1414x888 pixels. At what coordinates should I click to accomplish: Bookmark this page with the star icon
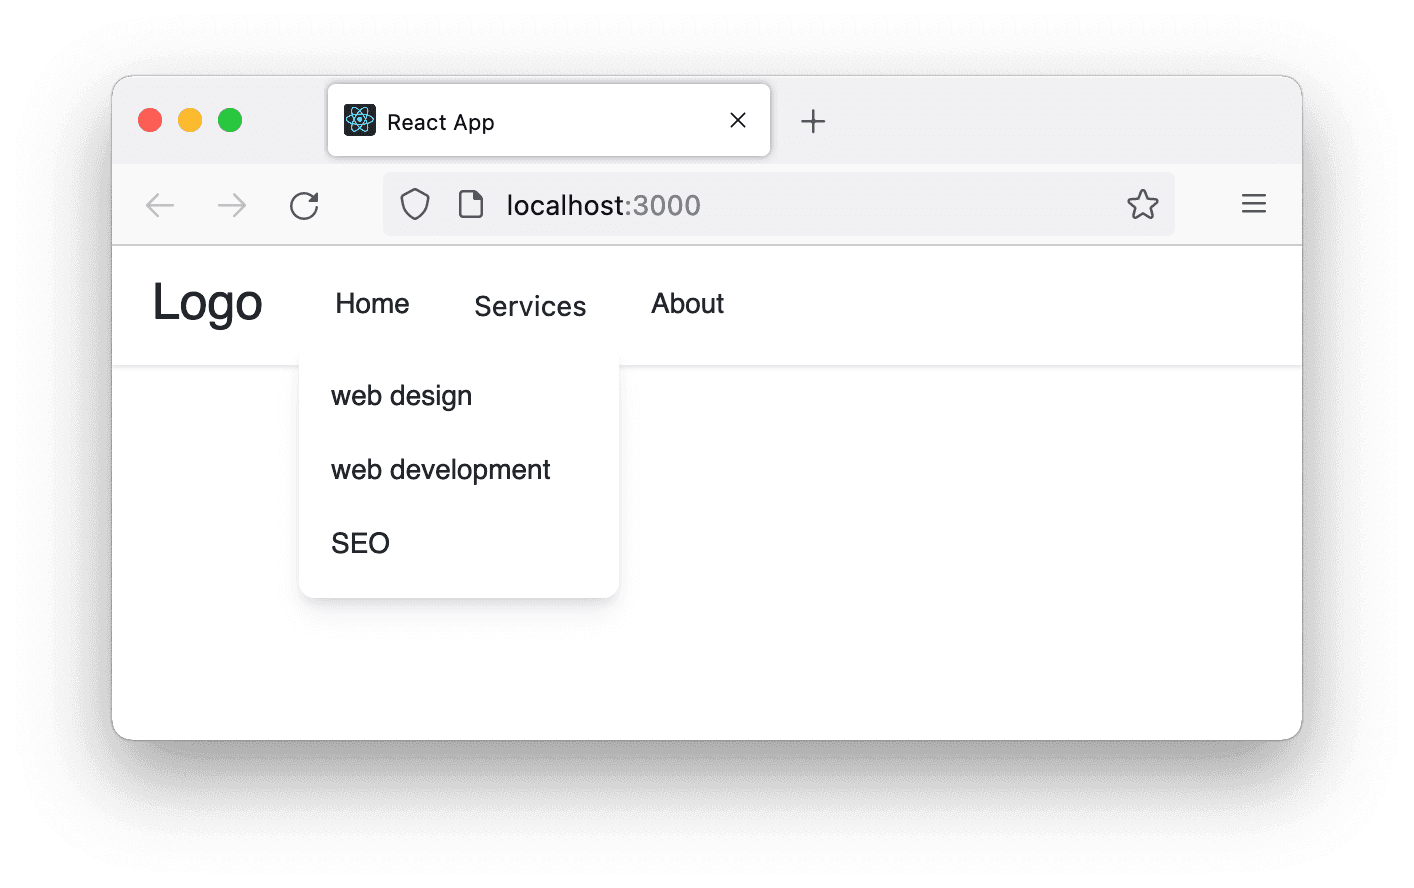coord(1142,205)
